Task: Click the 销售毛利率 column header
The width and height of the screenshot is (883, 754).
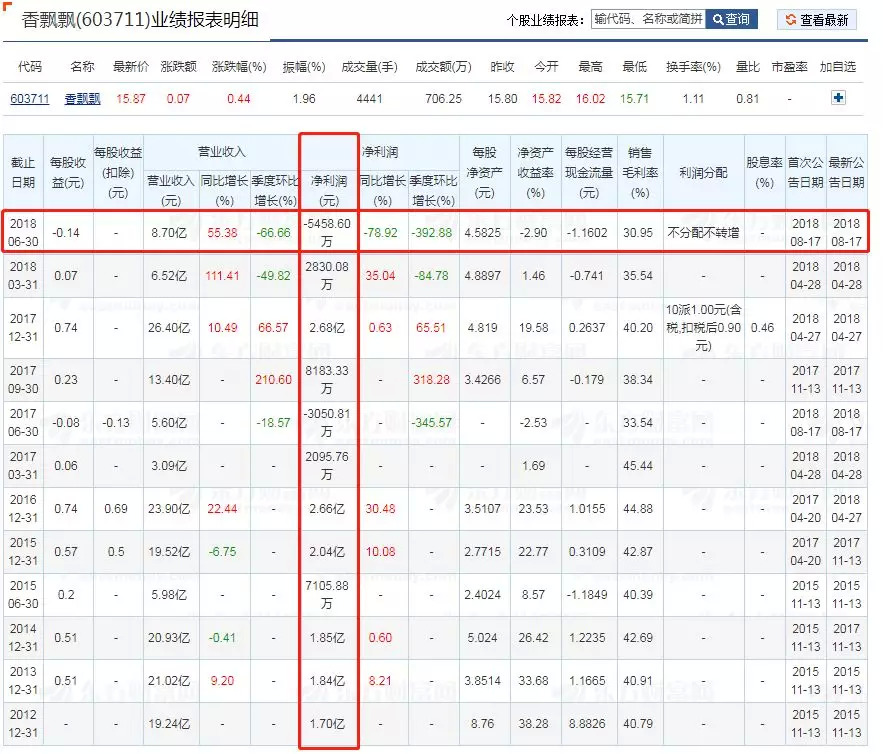Action: [640, 172]
